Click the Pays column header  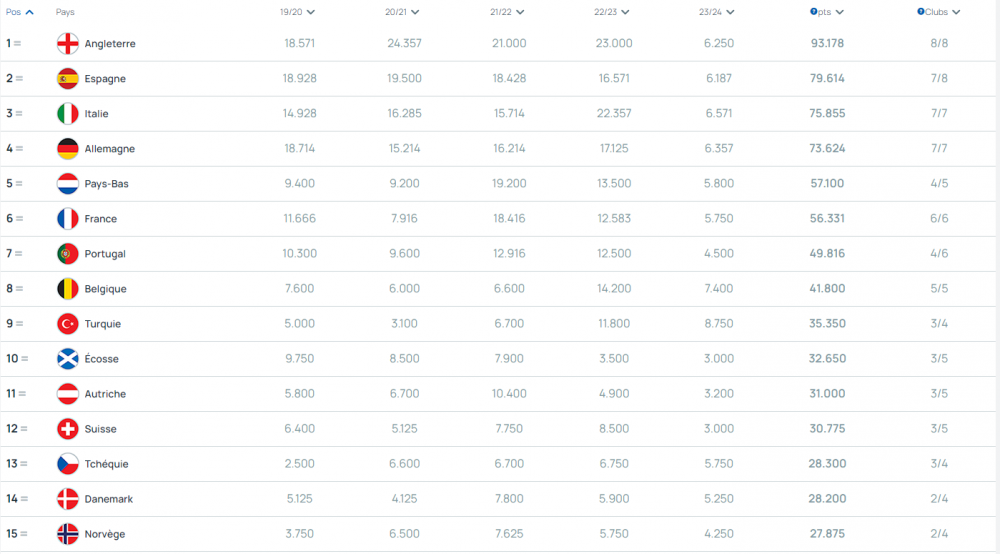65,12
